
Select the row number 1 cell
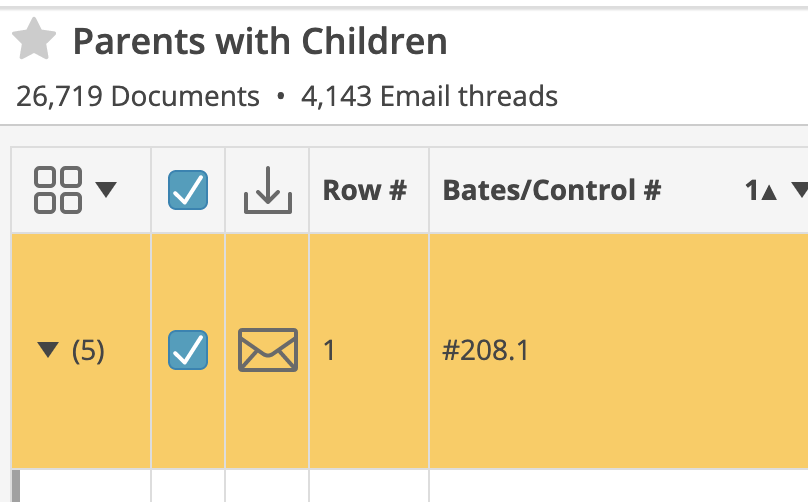pos(369,351)
